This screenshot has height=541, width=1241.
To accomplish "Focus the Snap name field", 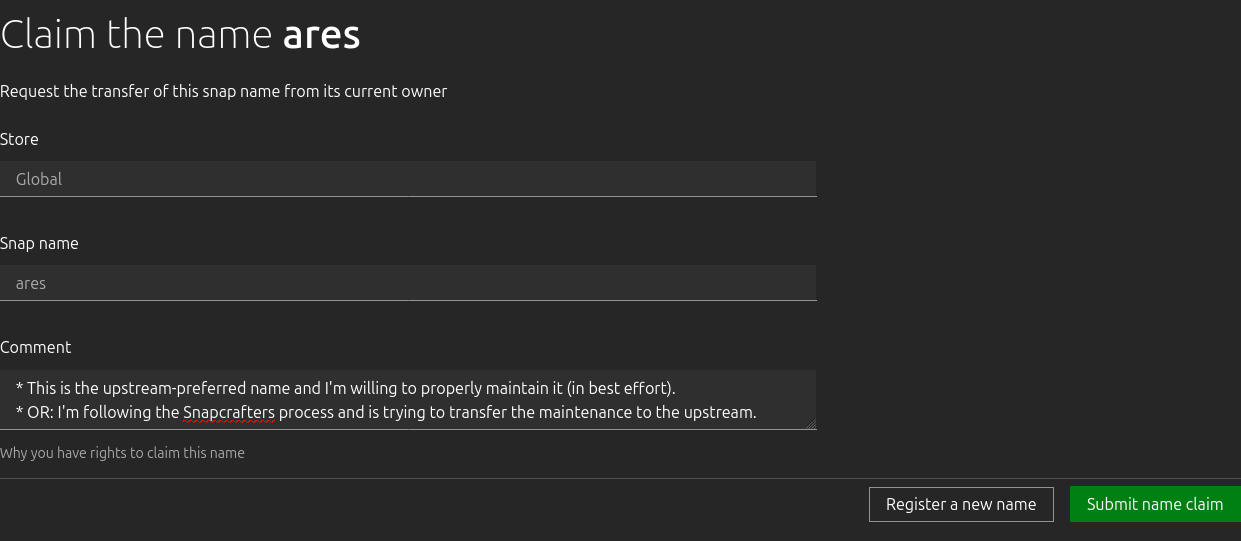I will tap(408, 283).
